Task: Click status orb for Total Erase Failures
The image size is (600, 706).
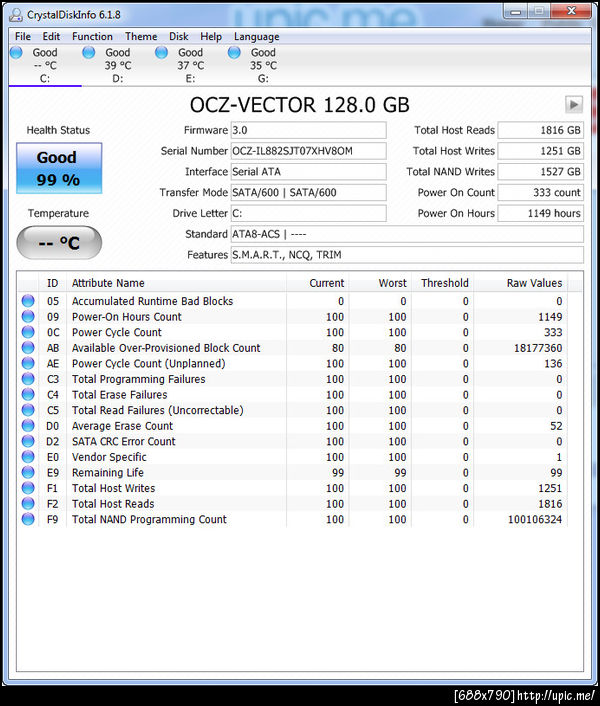Action: (x=28, y=394)
